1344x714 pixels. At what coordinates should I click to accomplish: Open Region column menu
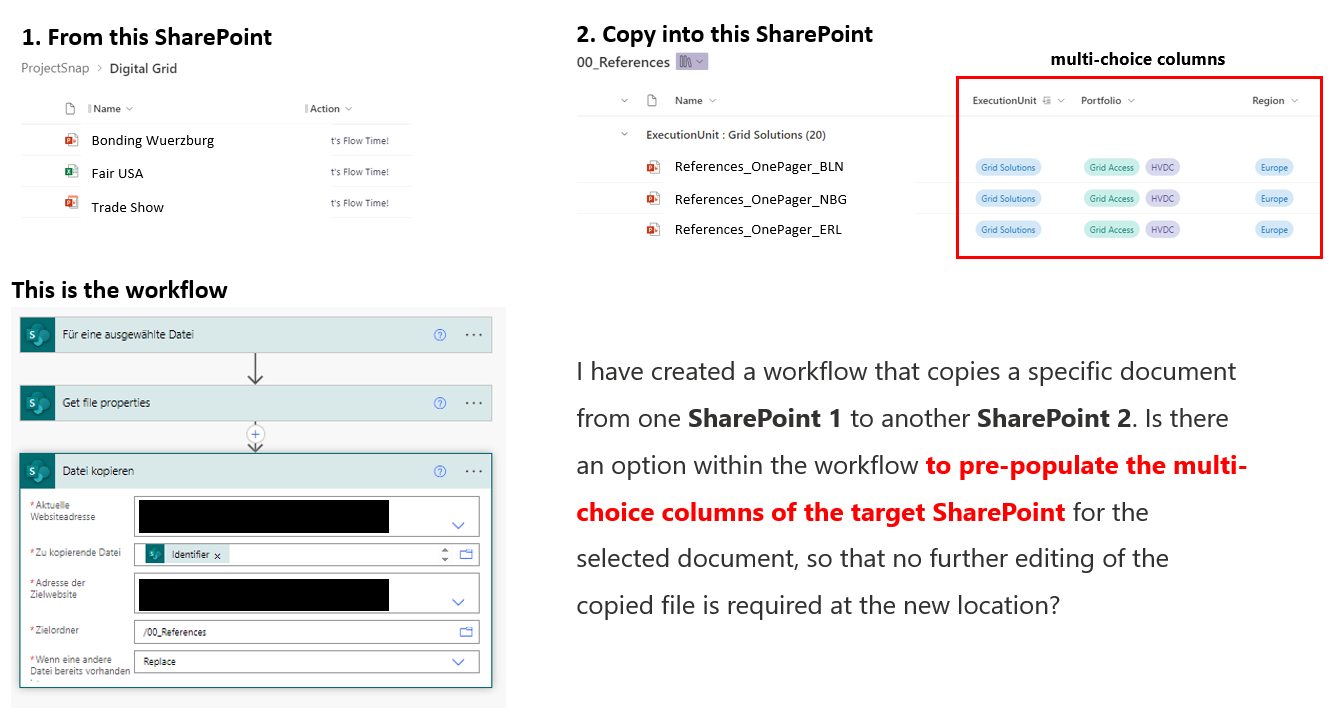coord(1294,101)
